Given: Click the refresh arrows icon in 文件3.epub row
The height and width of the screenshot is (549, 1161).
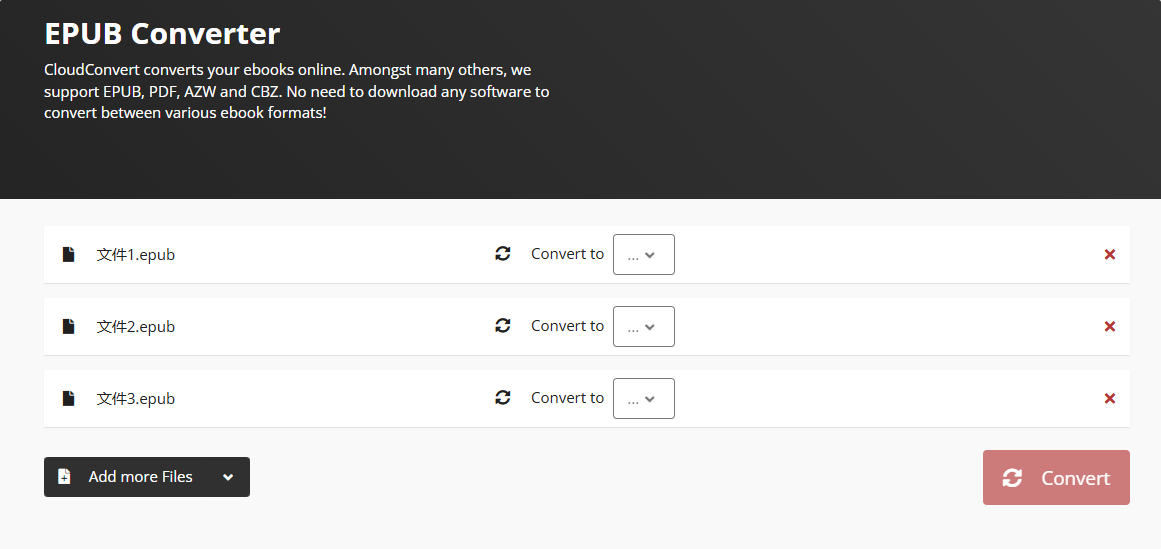Looking at the screenshot, I should point(503,397).
